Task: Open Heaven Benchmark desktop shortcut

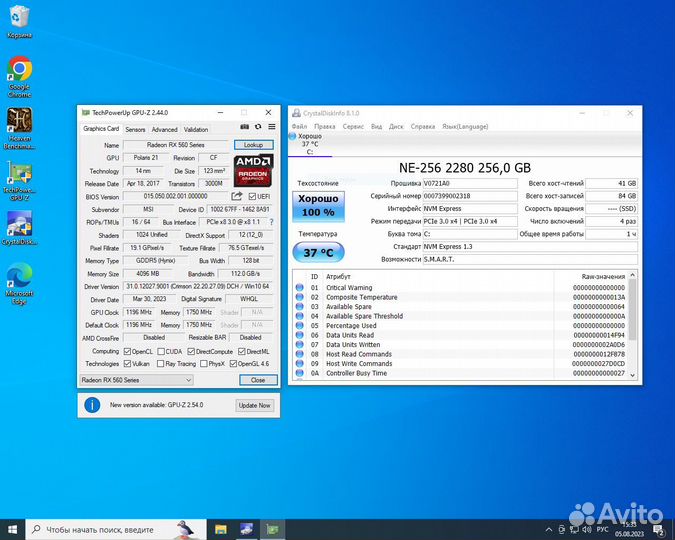Action: click(x=19, y=128)
